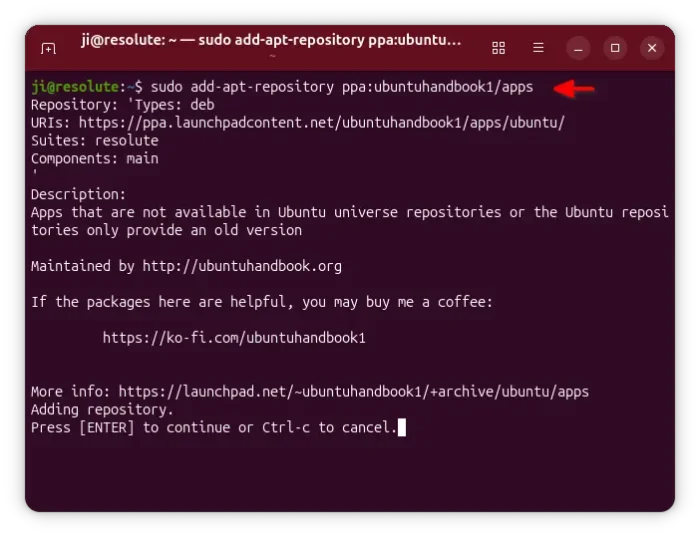Open the launchpad.net More info link

coord(354,391)
